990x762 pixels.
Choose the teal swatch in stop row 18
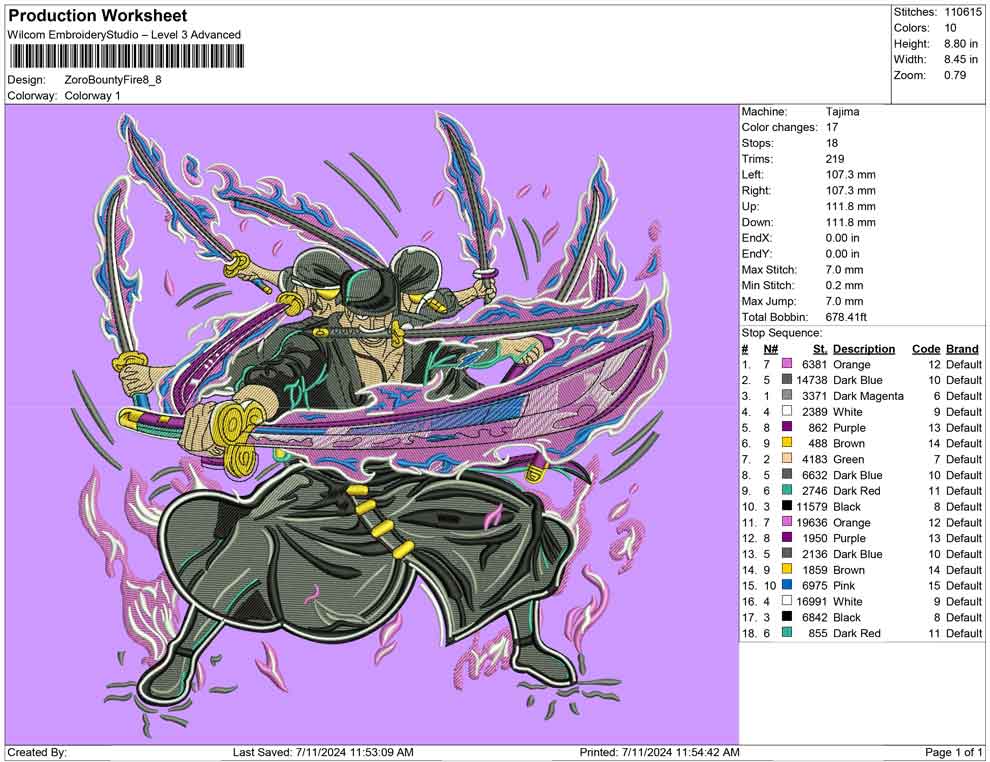[788, 633]
